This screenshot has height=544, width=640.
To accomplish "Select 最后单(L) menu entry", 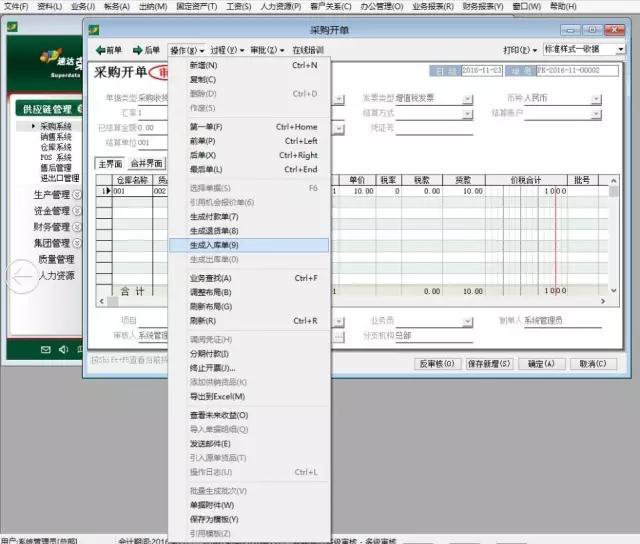I will [x=249, y=169].
